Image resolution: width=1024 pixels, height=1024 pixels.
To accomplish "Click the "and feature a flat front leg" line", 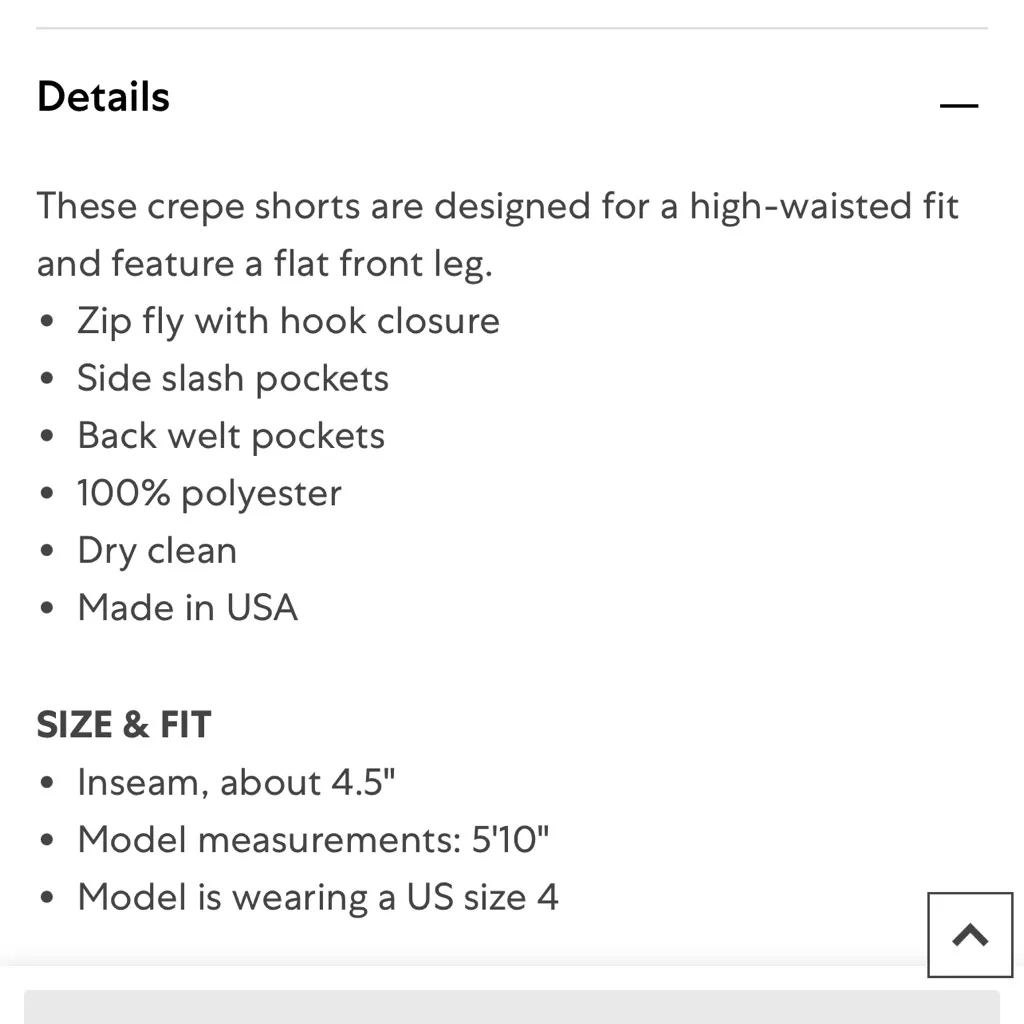I will (265, 263).
